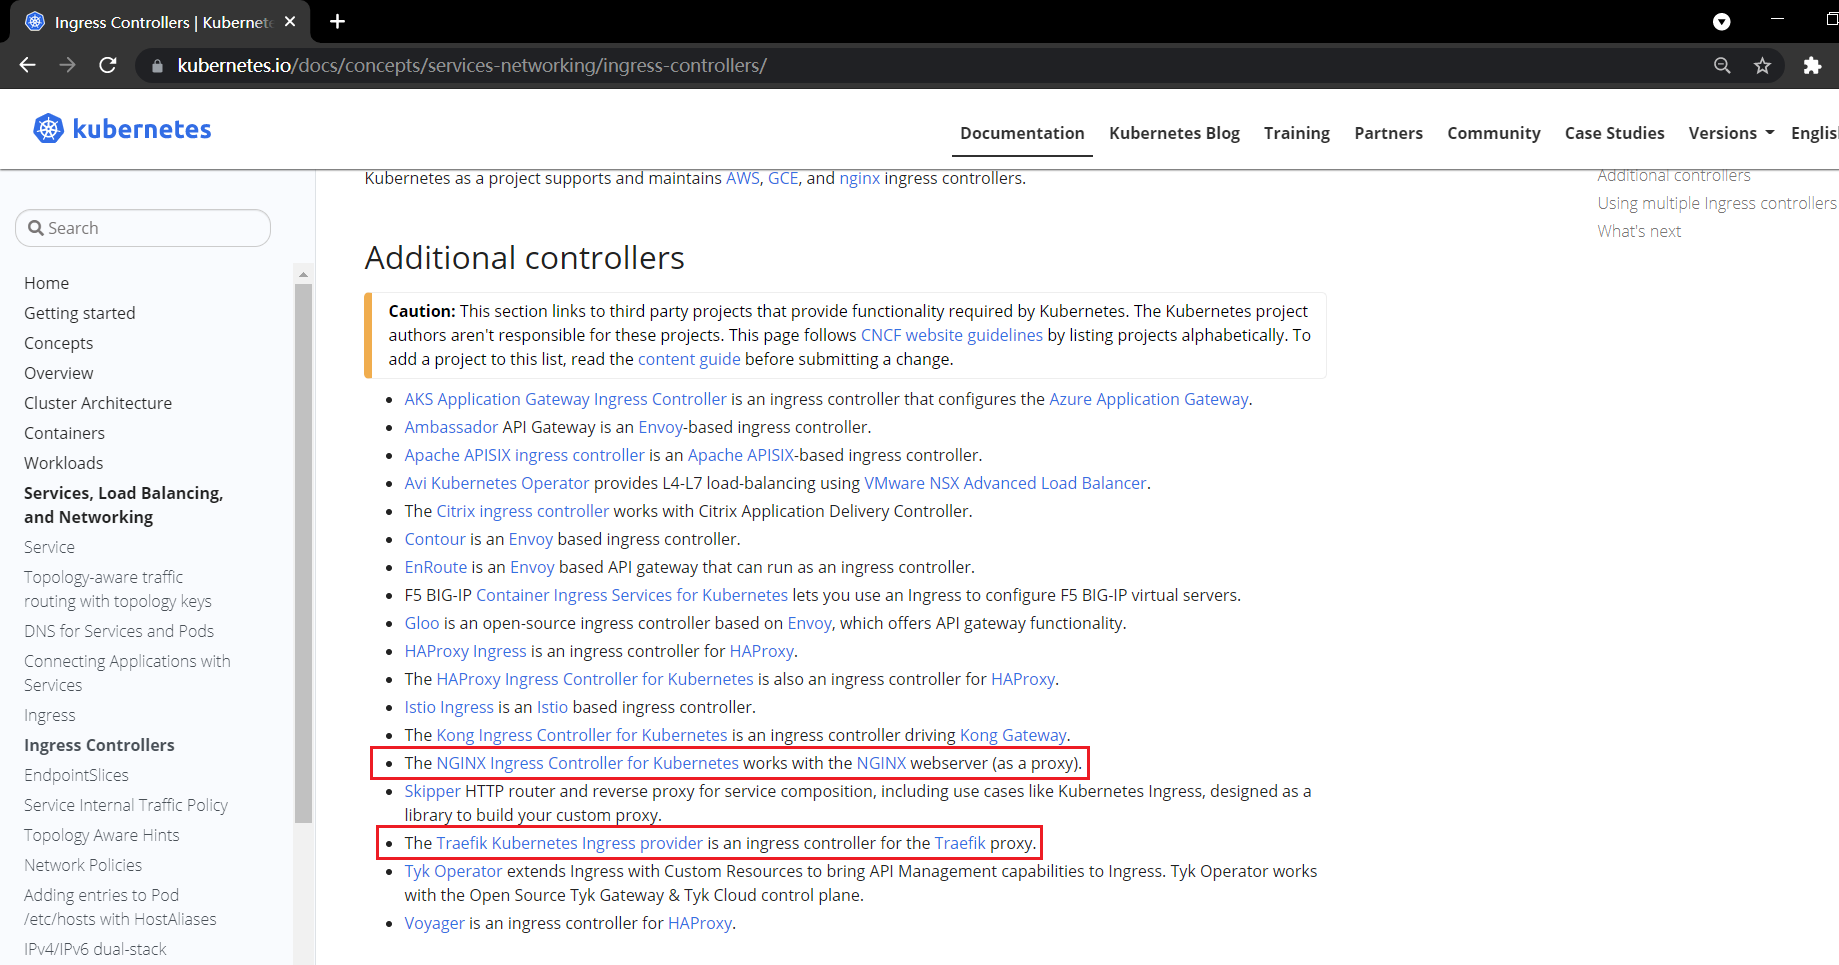Open Containers in the sidebar
The height and width of the screenshot is (965, 1839).
click(x=65, y=433)
